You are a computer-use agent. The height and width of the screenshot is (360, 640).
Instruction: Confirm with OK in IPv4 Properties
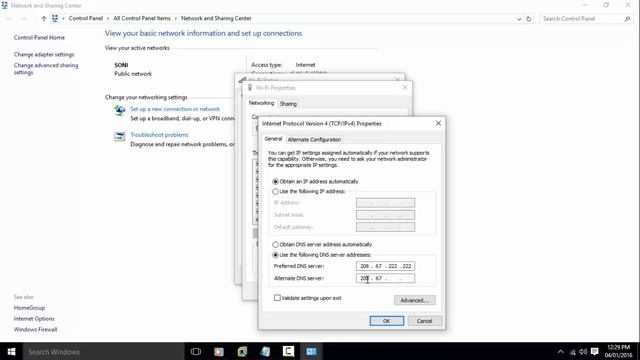tap(387, 321)
